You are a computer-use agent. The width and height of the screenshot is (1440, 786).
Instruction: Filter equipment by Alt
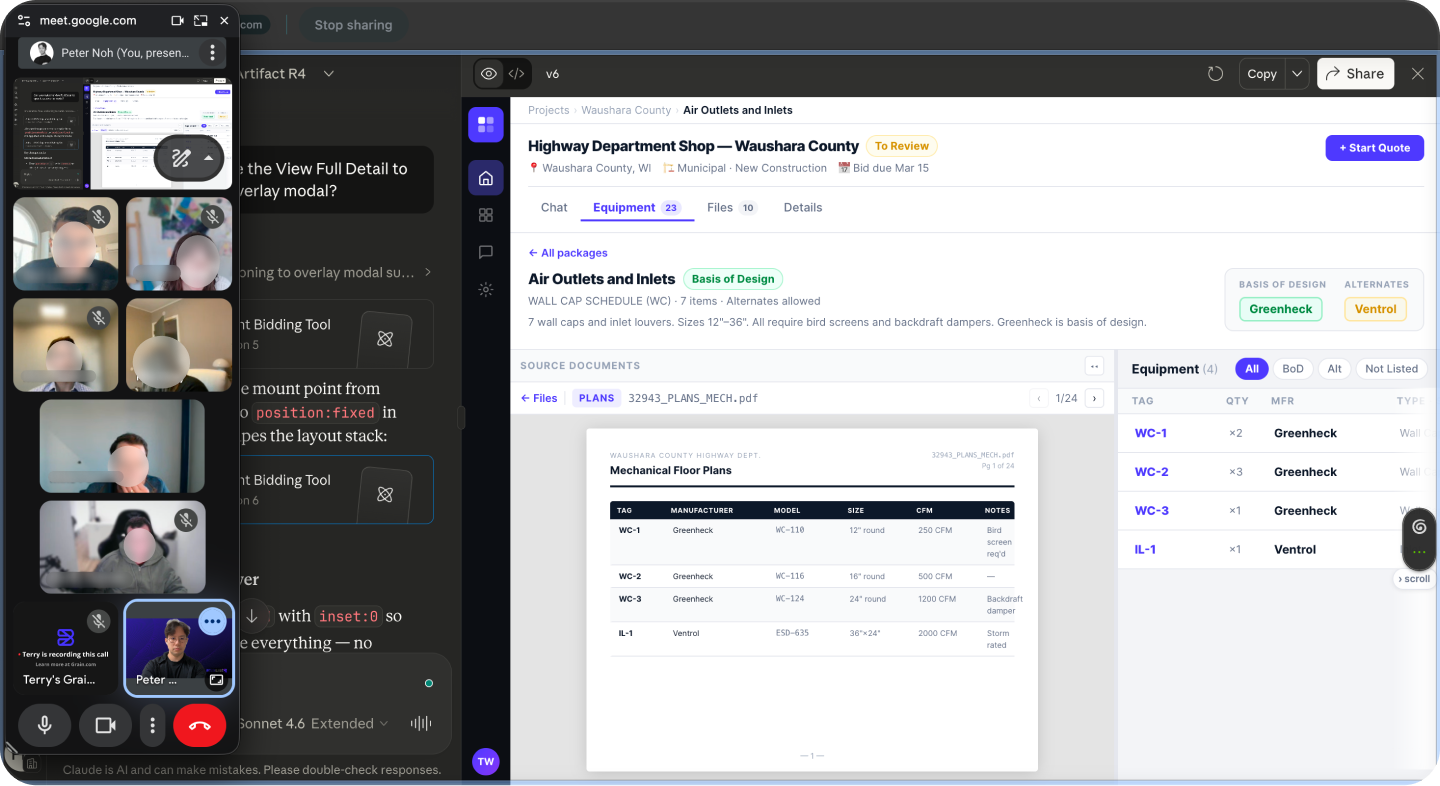(1334, 369)
